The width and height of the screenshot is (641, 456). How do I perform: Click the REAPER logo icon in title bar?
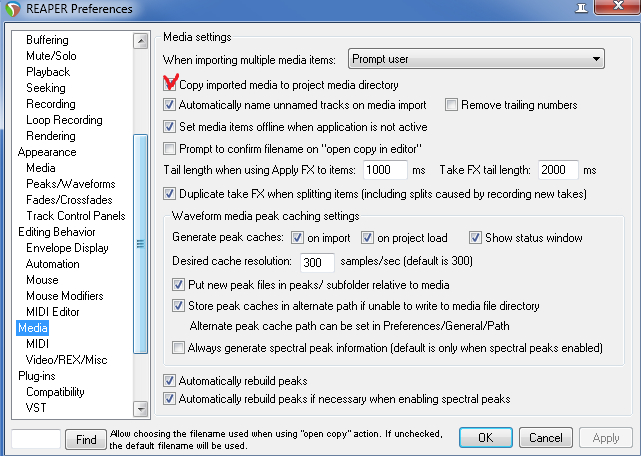tap(13, 9)
